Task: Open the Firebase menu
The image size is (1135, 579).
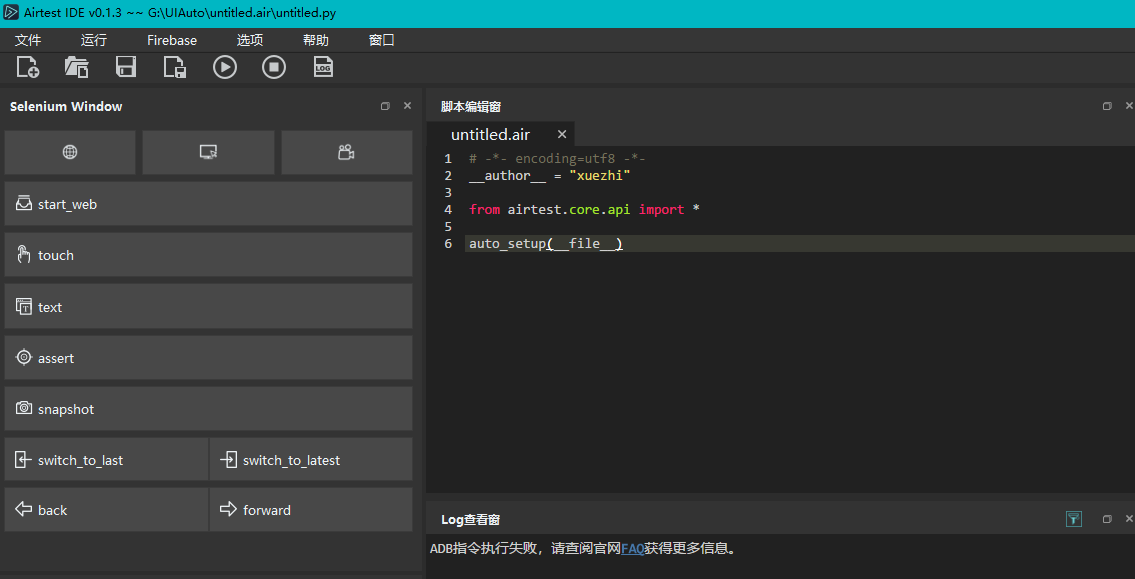Action: pyautogui.click(x=172, y=41)
